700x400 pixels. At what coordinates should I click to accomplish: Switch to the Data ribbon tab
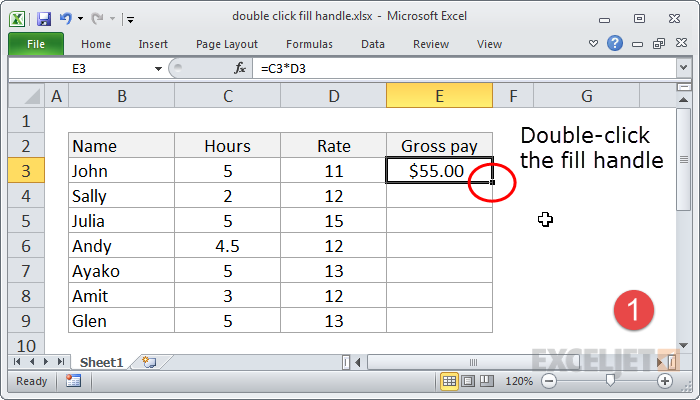coord(373,44)
